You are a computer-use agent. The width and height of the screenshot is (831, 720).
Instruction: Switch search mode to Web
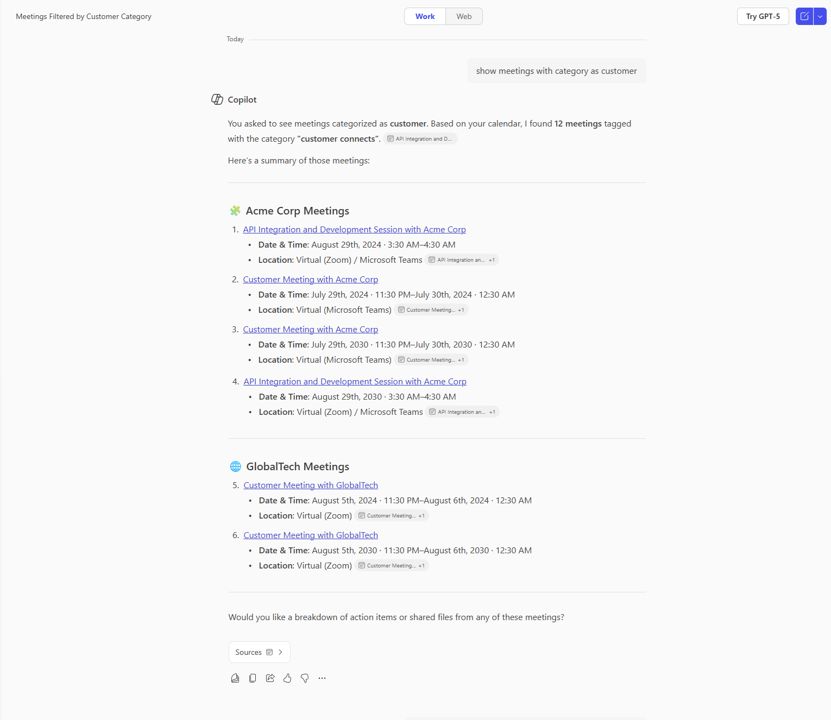coord(462,16)
